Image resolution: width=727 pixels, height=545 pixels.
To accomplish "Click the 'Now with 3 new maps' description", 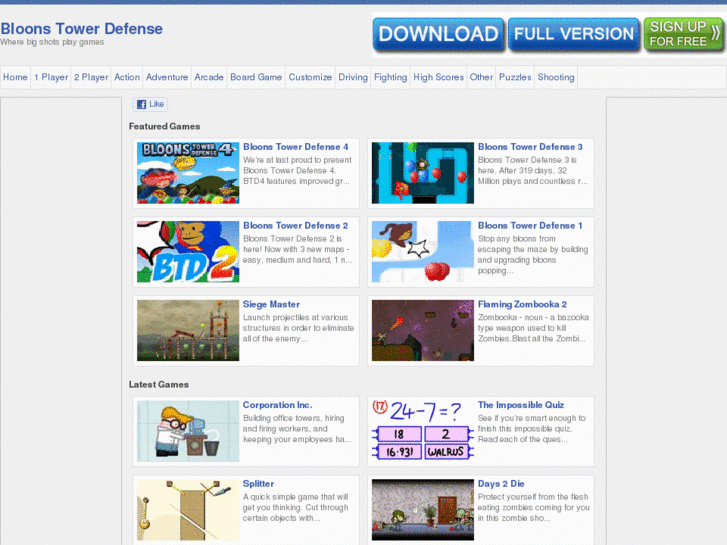I will 297,250.
